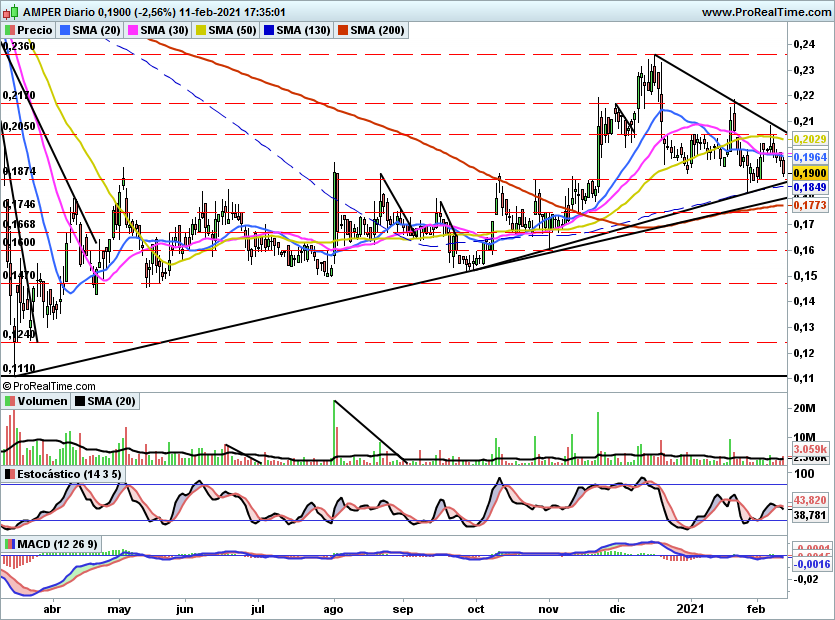Click the volume SMA (20) black swatch

click(80, 401)
